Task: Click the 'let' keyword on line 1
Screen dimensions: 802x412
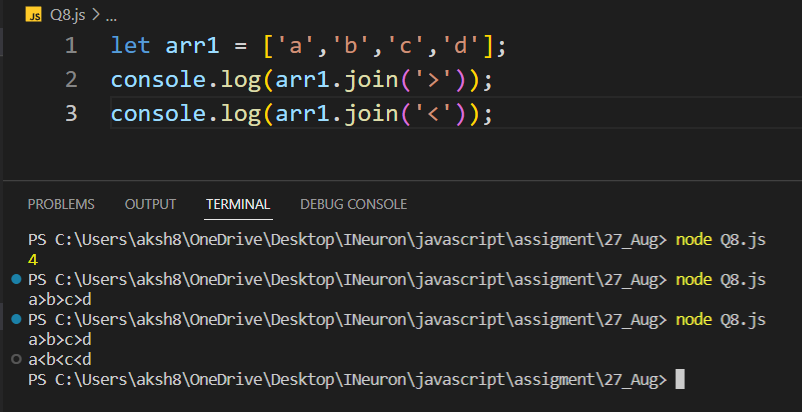Action: coord(130,47)
